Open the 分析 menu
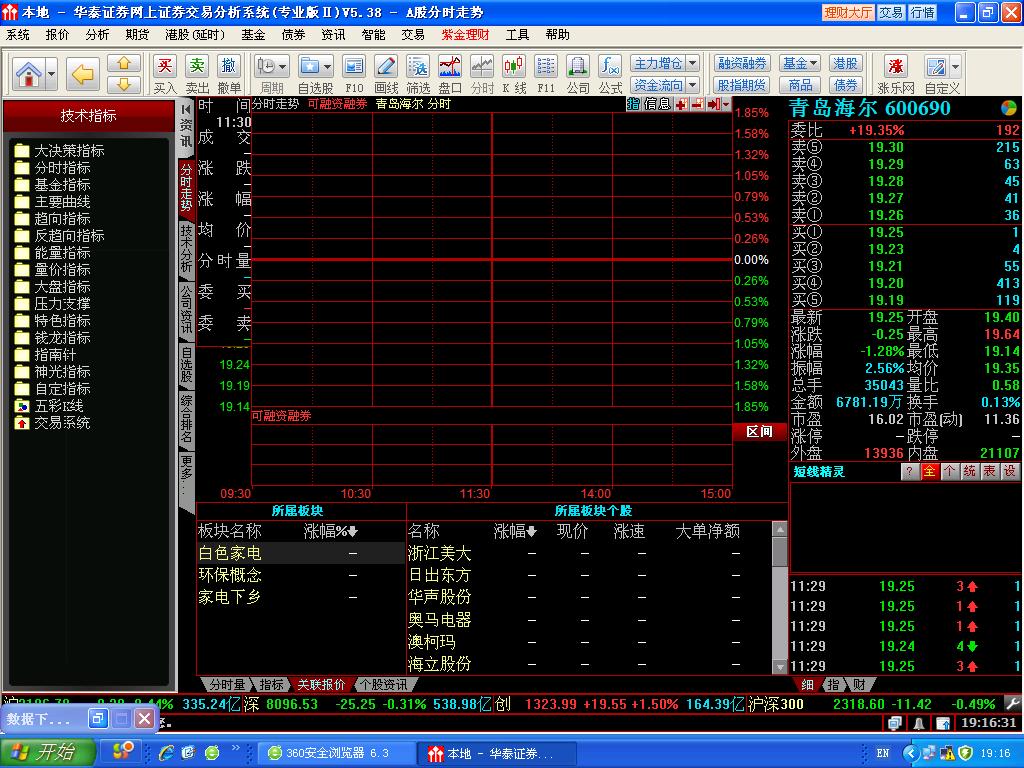 pos(97,35)
